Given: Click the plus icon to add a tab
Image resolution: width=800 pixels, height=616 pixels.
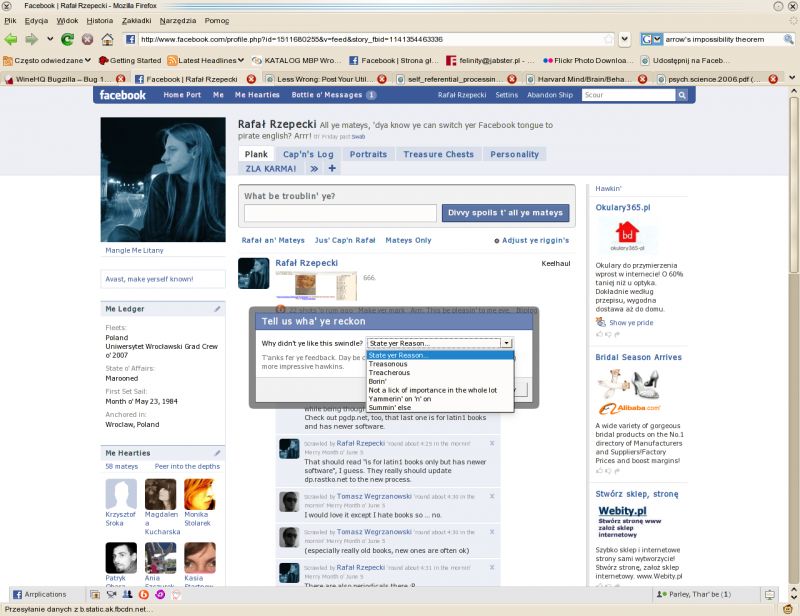Looking at the screenshot, I should tap(332, 168).
